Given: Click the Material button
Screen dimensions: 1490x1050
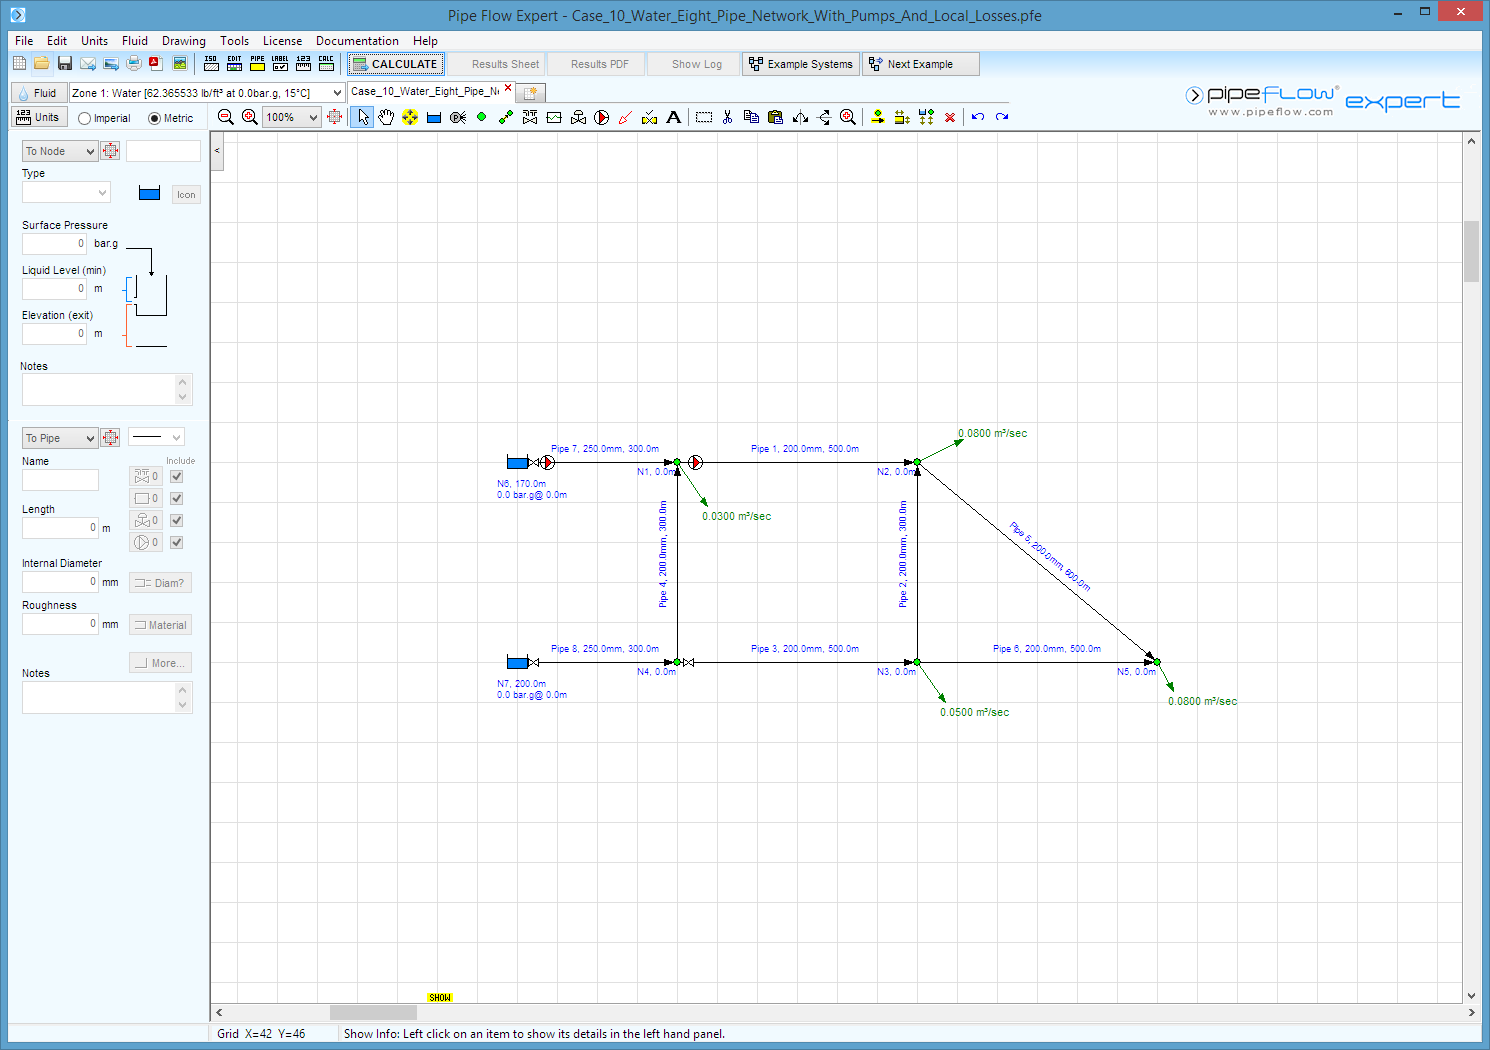Looking at the screenshot, I should [x=160, y=625].
